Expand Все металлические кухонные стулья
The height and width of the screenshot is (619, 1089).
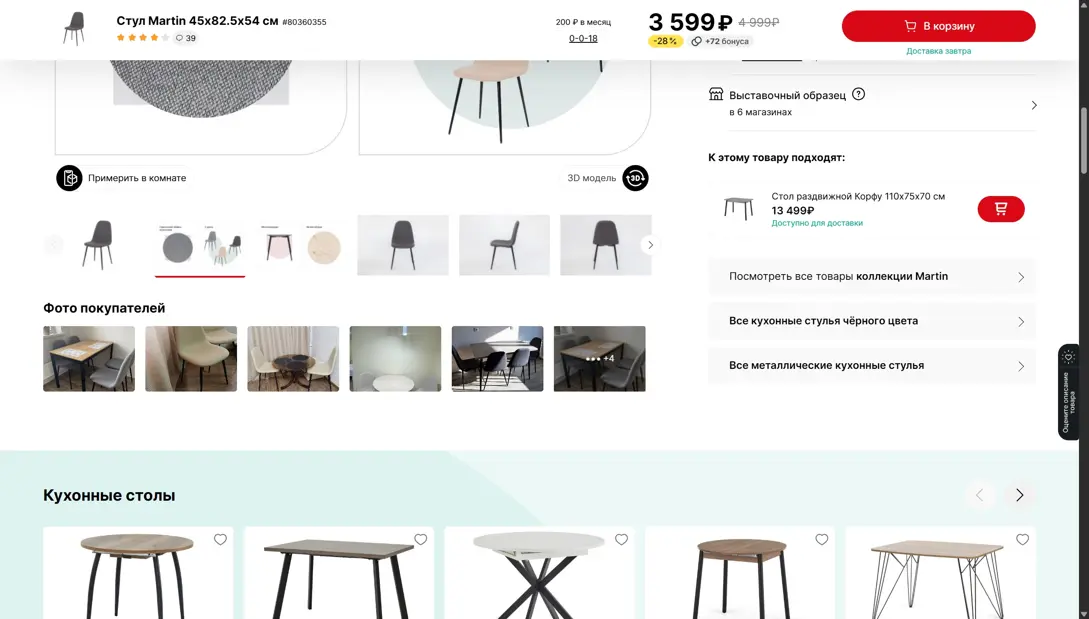[872, 365]
